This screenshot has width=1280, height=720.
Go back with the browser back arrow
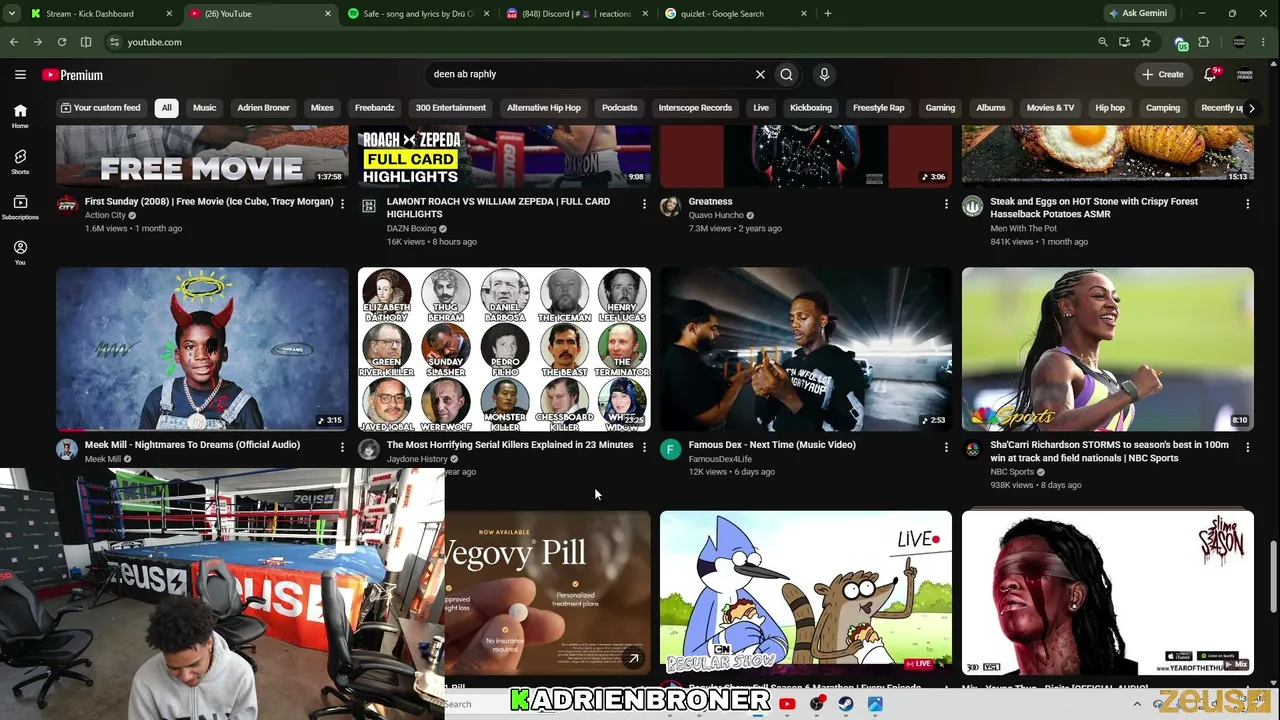point(14,42)
